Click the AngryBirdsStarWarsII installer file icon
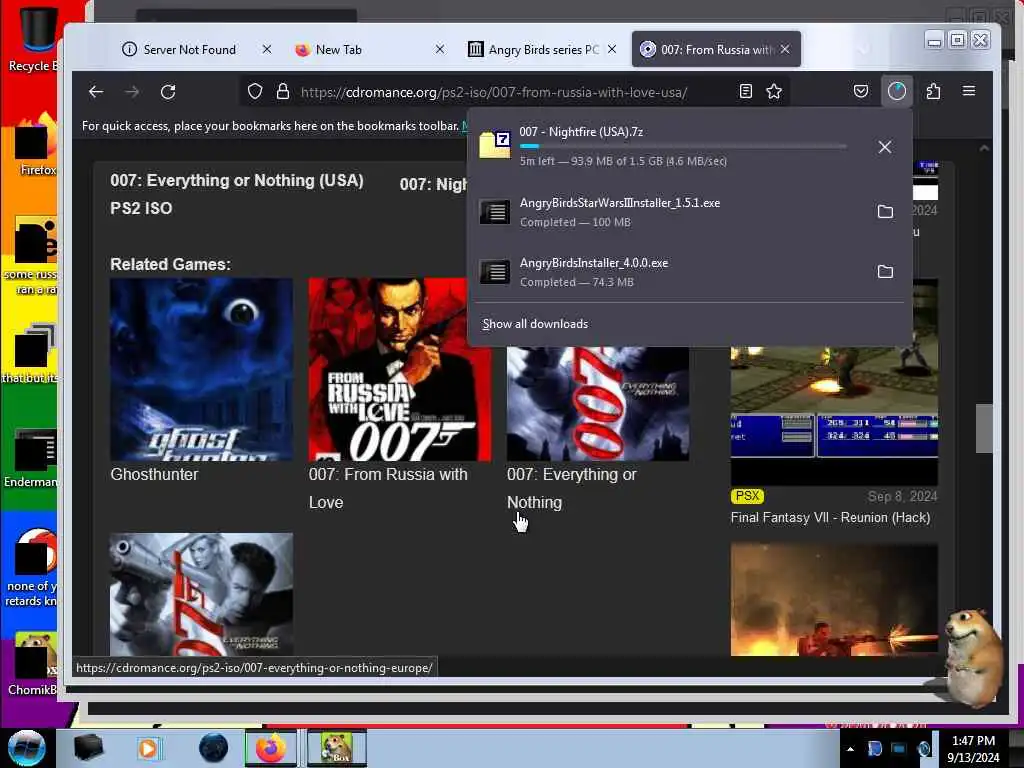This screenshot has height=768, width=1024. [x=495, y=212]
